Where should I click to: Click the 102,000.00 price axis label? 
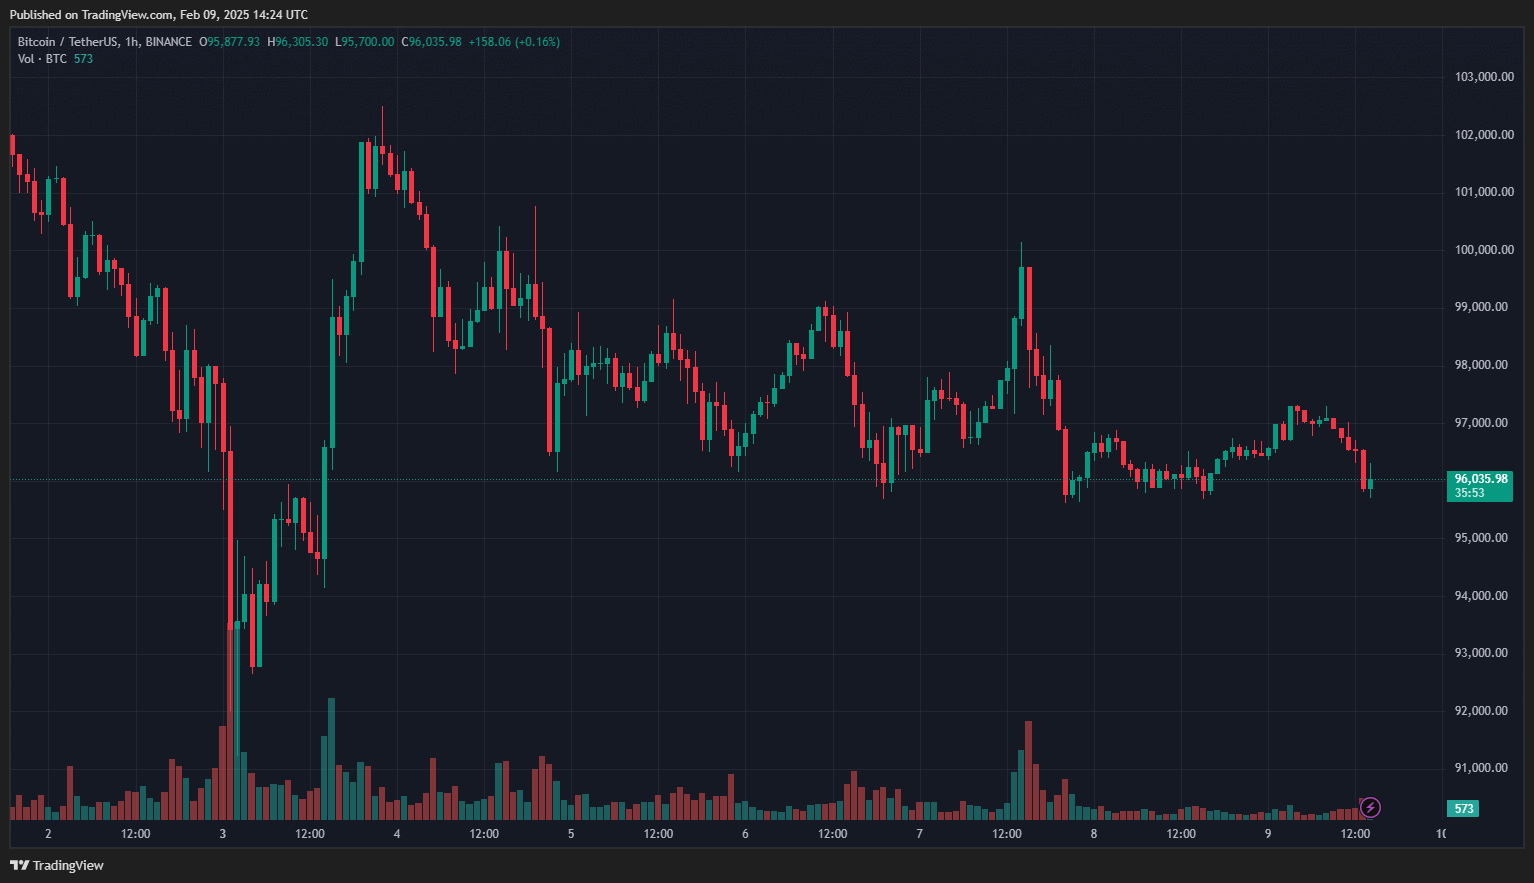tap(1484, 135)
